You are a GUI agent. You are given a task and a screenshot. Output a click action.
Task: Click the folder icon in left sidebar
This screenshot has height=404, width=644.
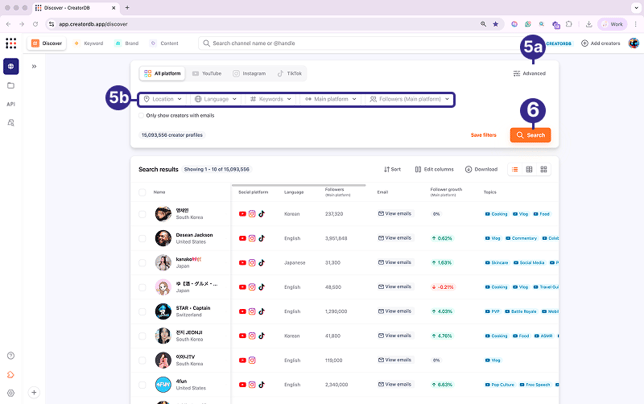click(11, 86)
